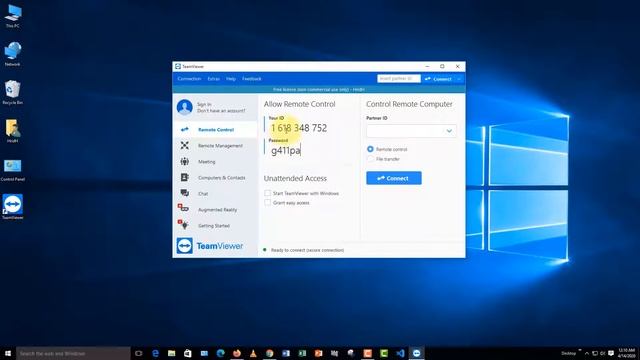This screenshot has height=360, width=640.
Task: Open the Feedback menu
Action: coord(251,79)
